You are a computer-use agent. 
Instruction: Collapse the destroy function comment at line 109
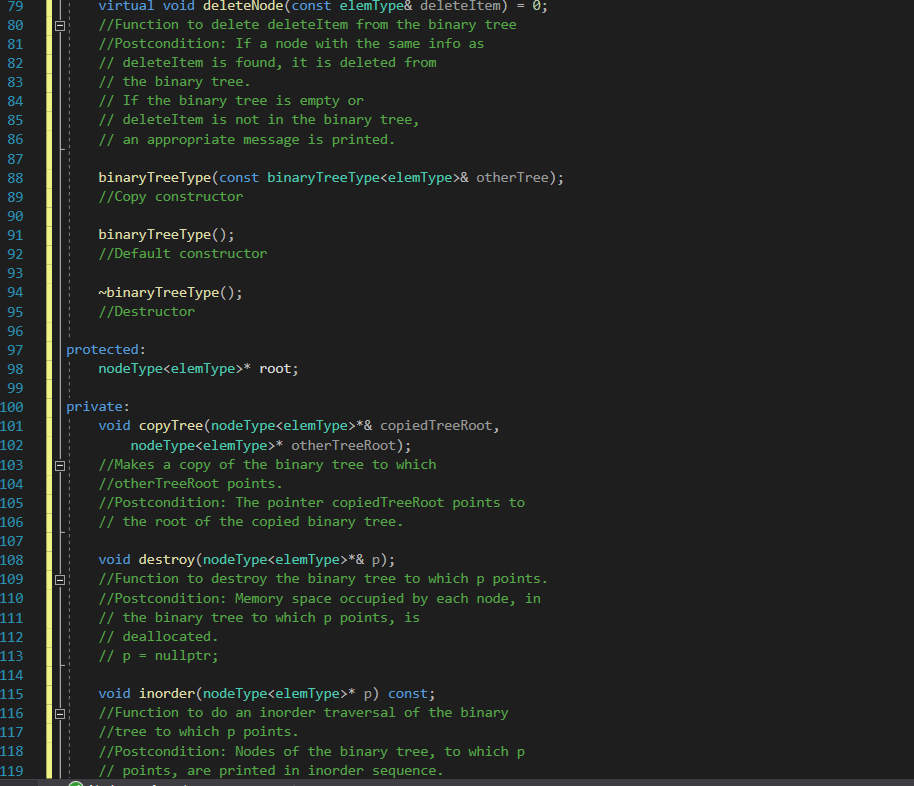tap(59, 578)
